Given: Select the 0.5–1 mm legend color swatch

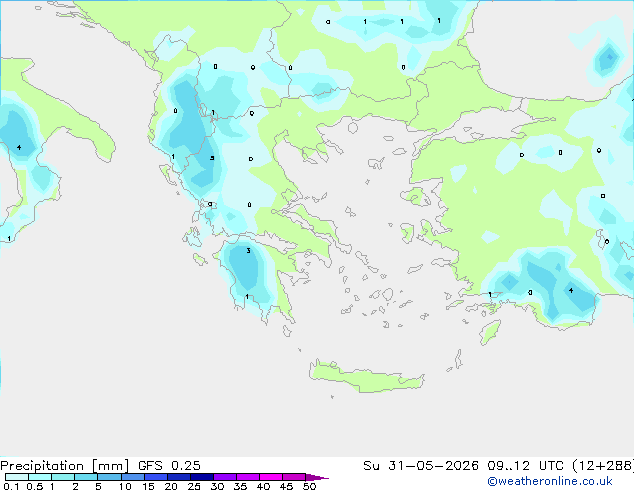Looking at the screenshot, I should tap(40, 477).
